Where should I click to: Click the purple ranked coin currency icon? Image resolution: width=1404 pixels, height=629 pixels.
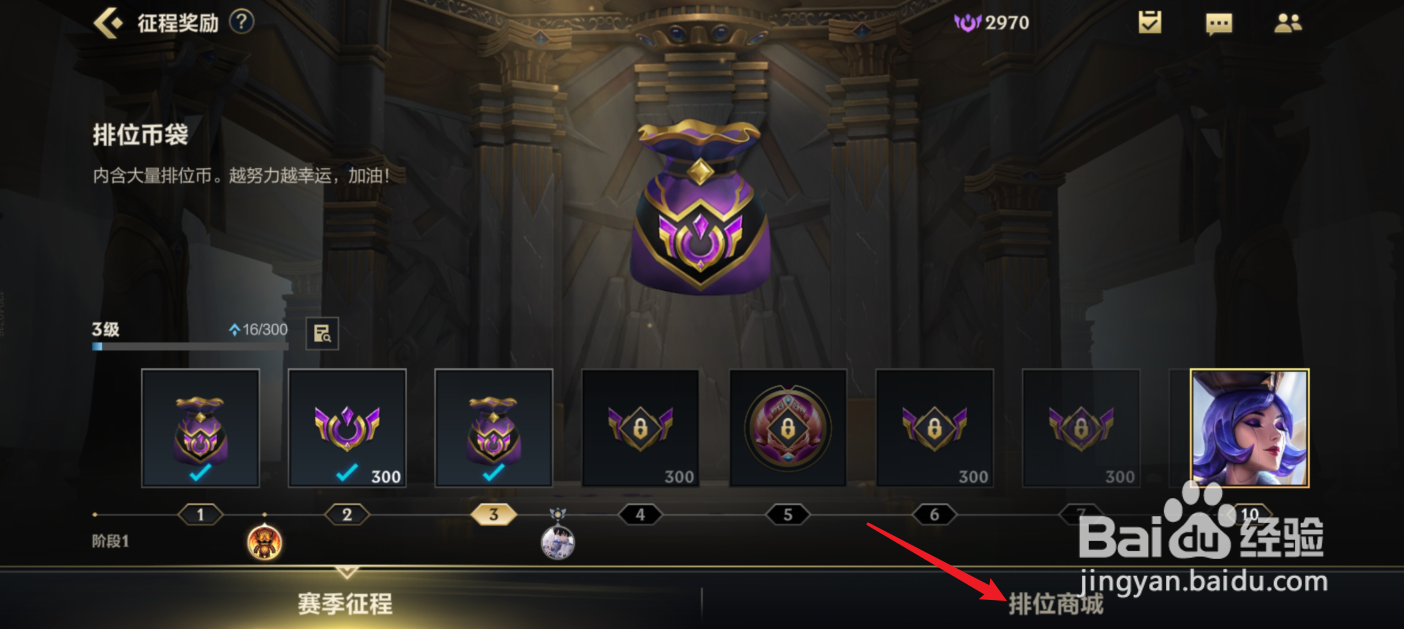pos(968,22)
